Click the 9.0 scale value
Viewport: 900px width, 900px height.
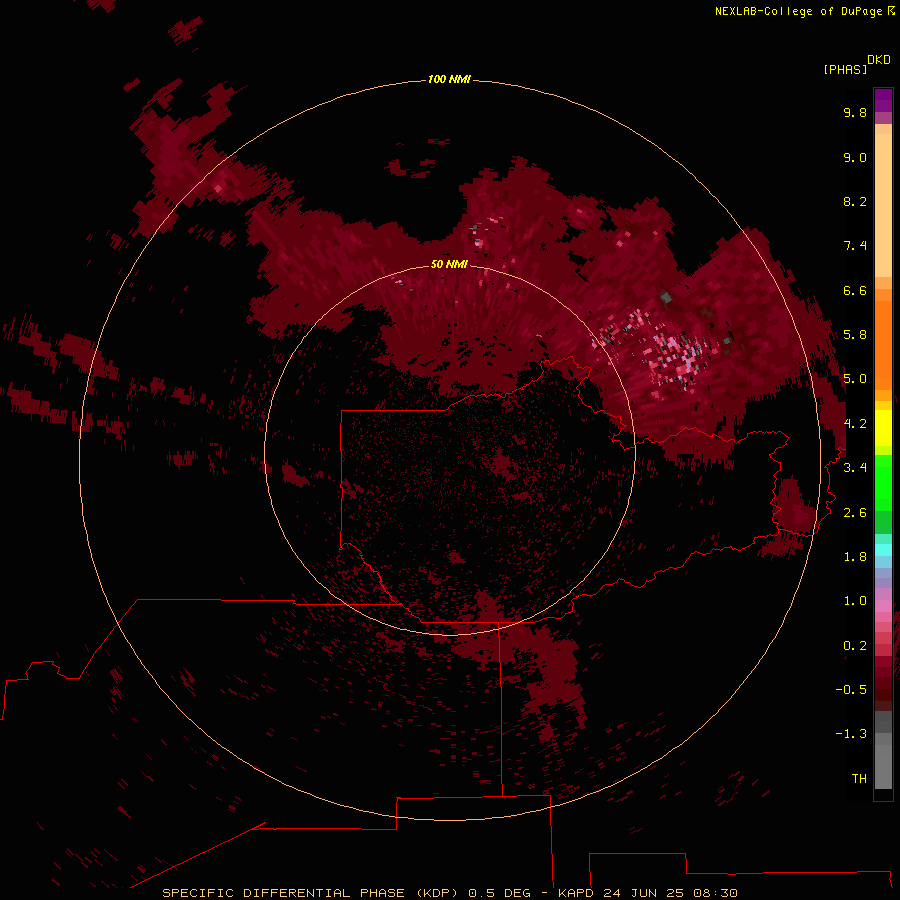tap(855, 157)
